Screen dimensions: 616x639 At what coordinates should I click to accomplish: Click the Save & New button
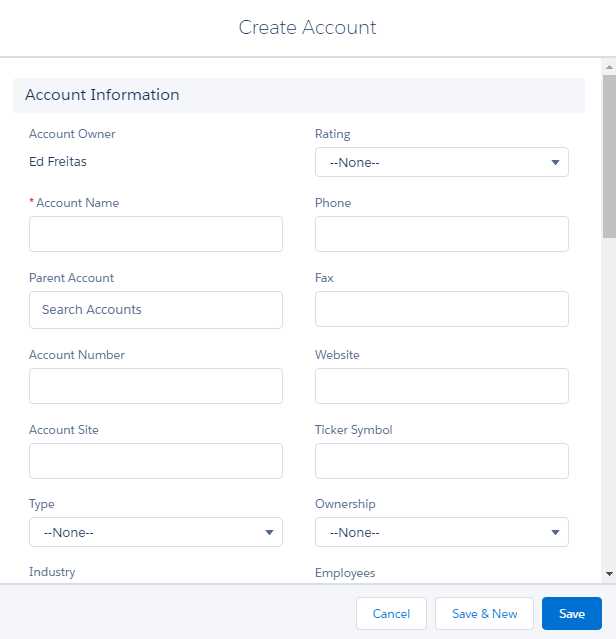(x=484, y=613)
